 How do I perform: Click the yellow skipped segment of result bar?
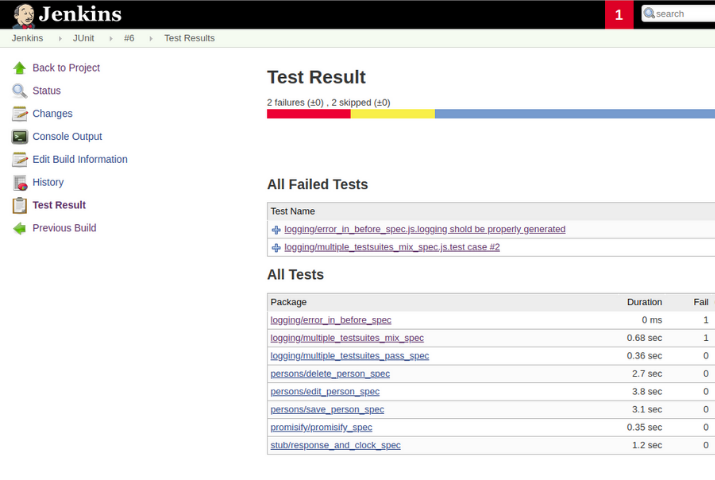(392, 114)
